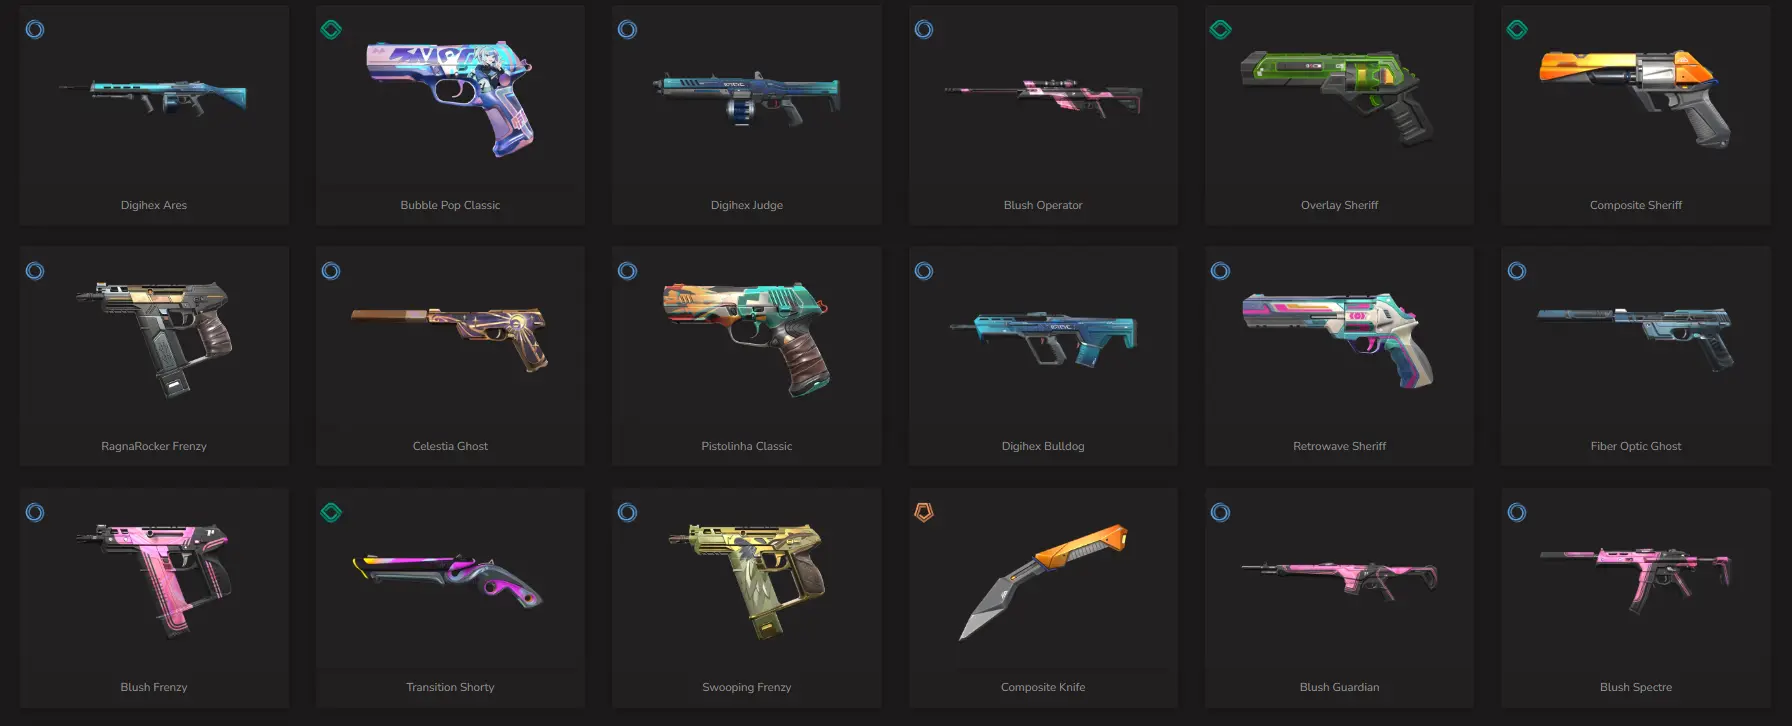Click the green tier icon on Composite Sheriff
Viewport: 1792px width, 726px height.
tap(1517, 30)
